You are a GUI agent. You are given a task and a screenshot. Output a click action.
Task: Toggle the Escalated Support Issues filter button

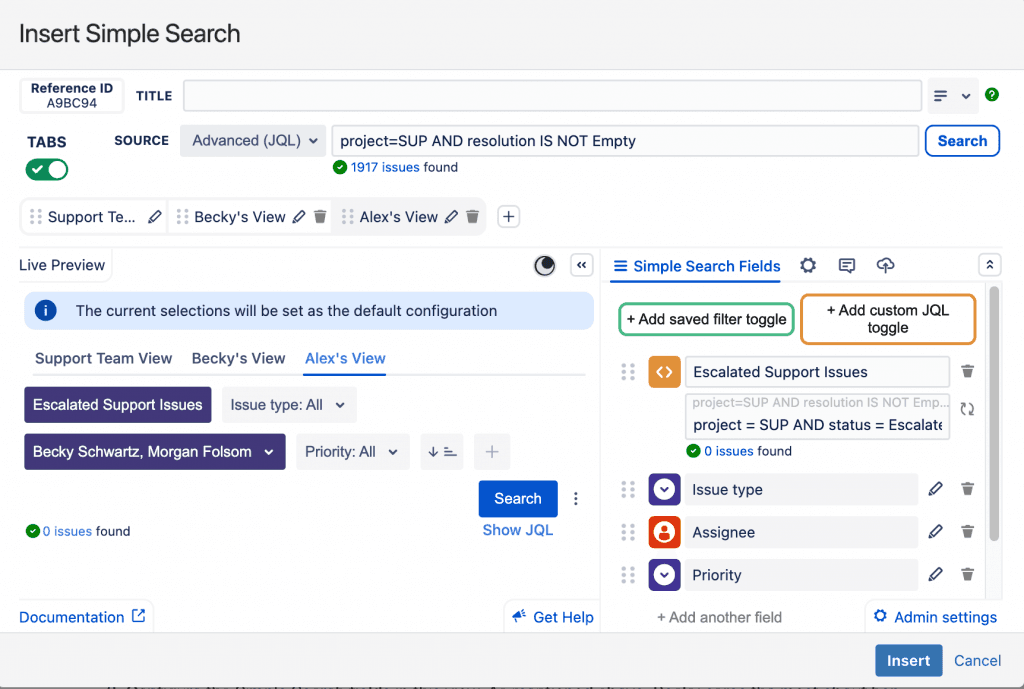click(118, 405)
